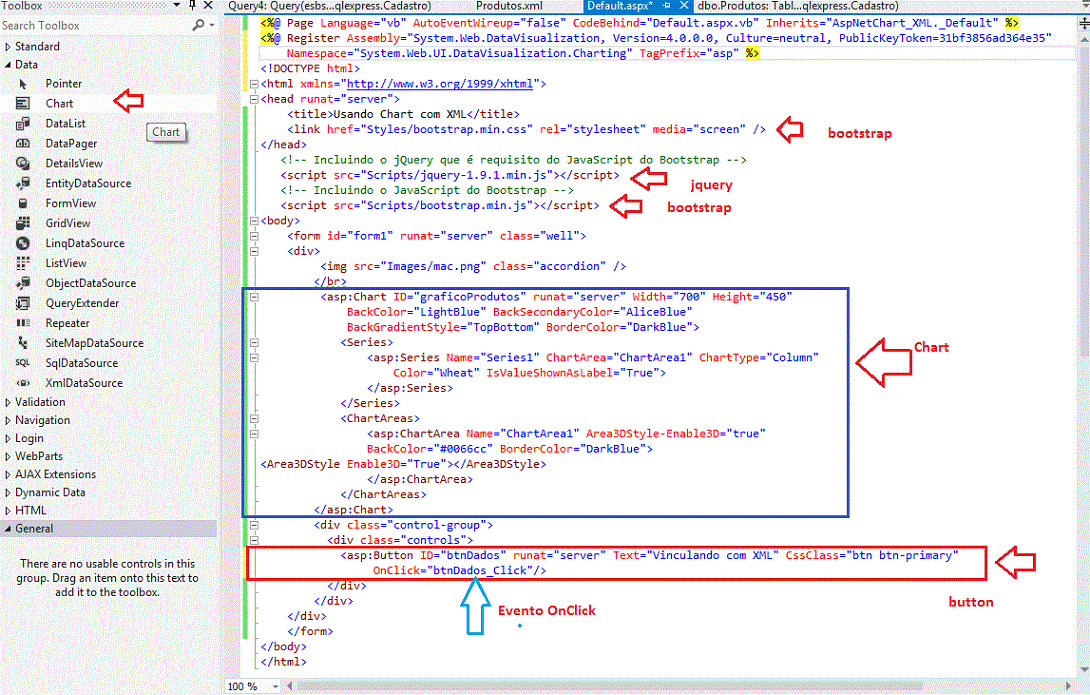Pin the Default.aspx document tab
The width and height of the screenshot is (1090, 695).
(x=667, y=6)
